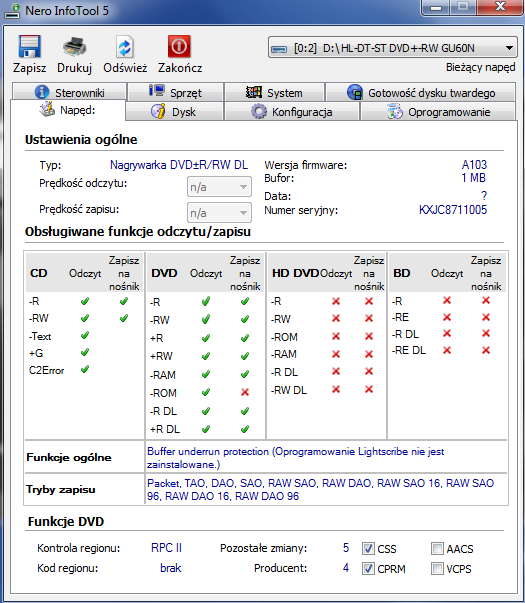Open the Prędkość odczytu dropdown

219,187
